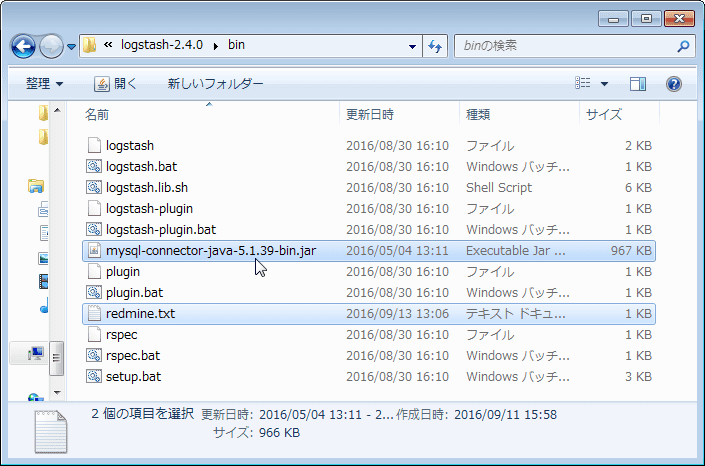Open the 整理 organize menu

click(44, 84)
